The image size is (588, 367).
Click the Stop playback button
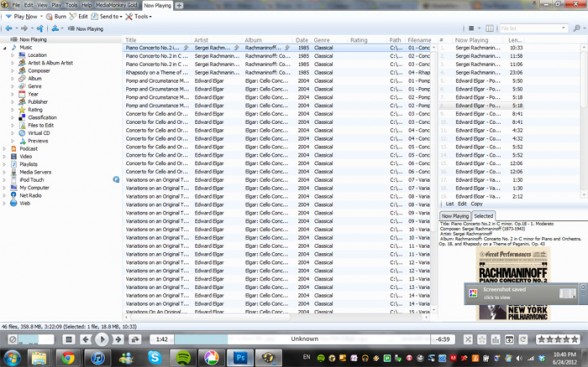(69, 340)
